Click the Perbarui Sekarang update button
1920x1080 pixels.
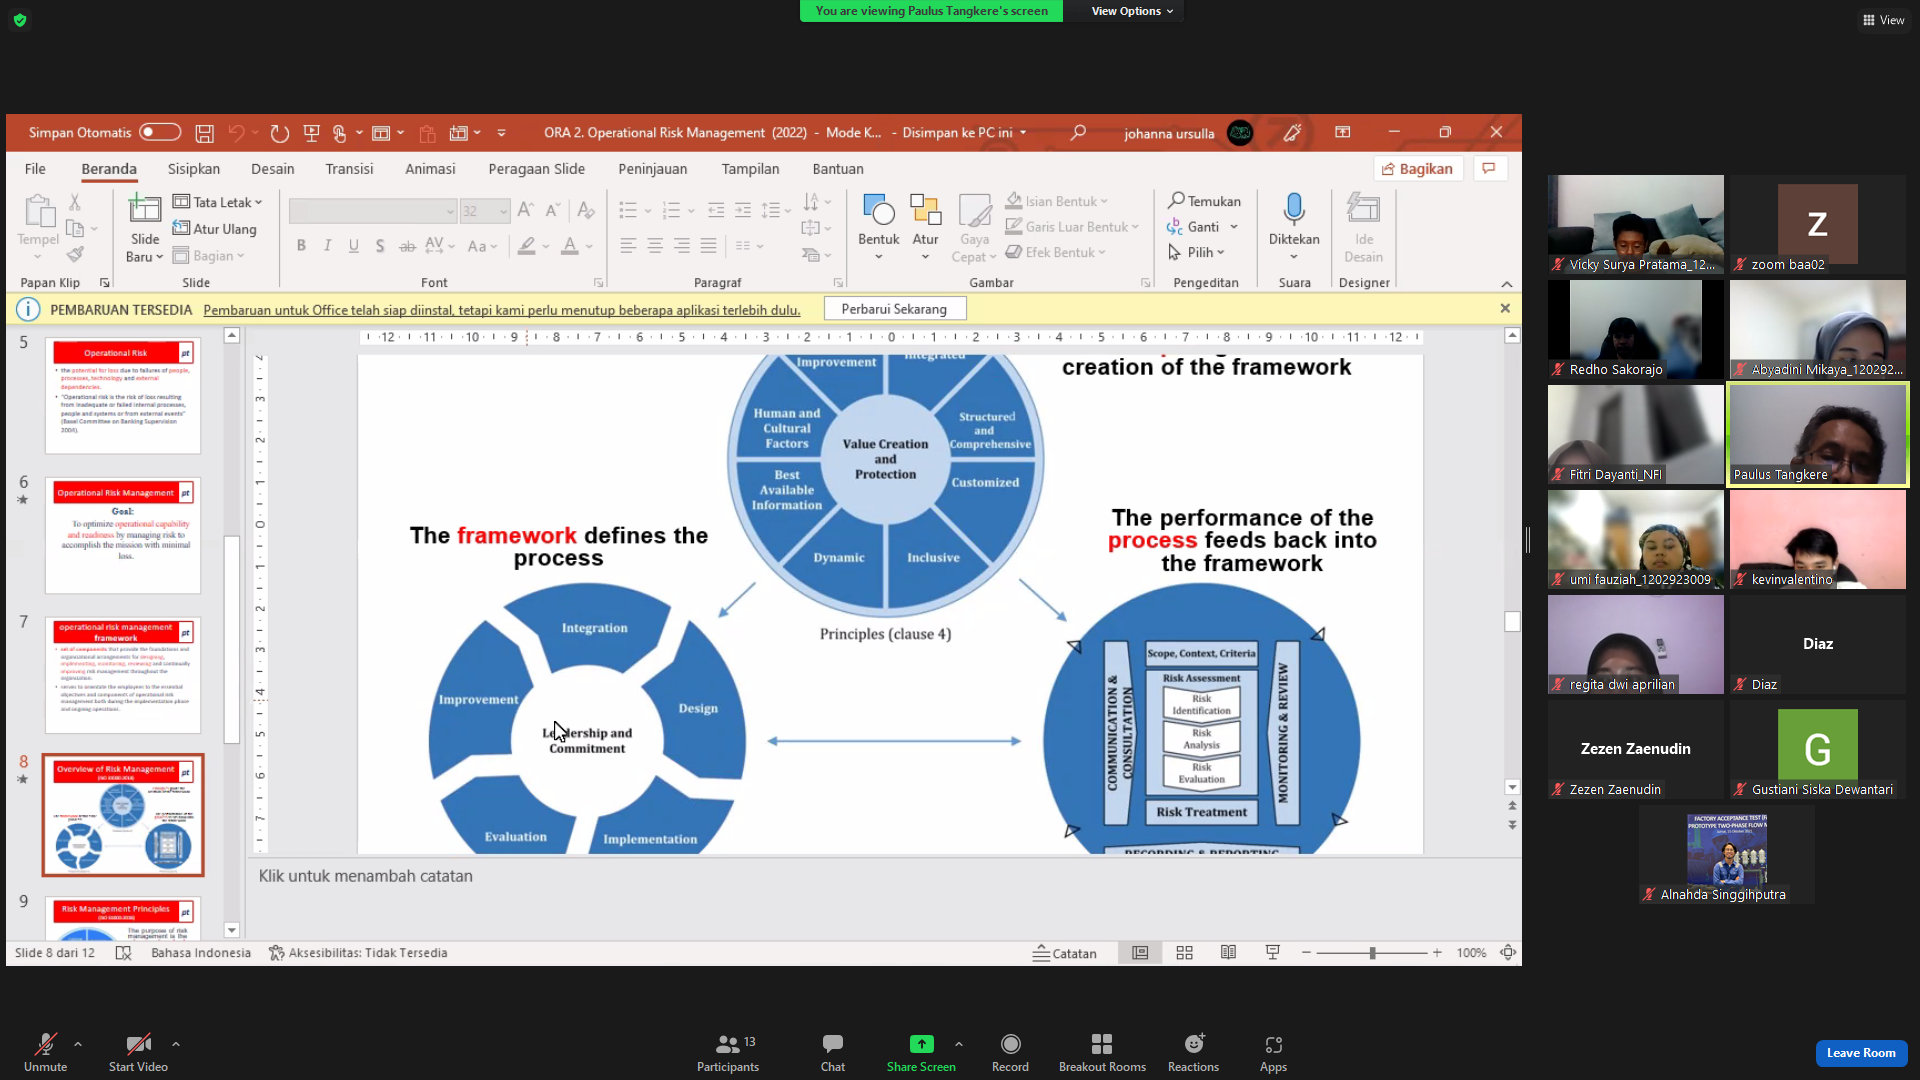click(x=894, y=309)
